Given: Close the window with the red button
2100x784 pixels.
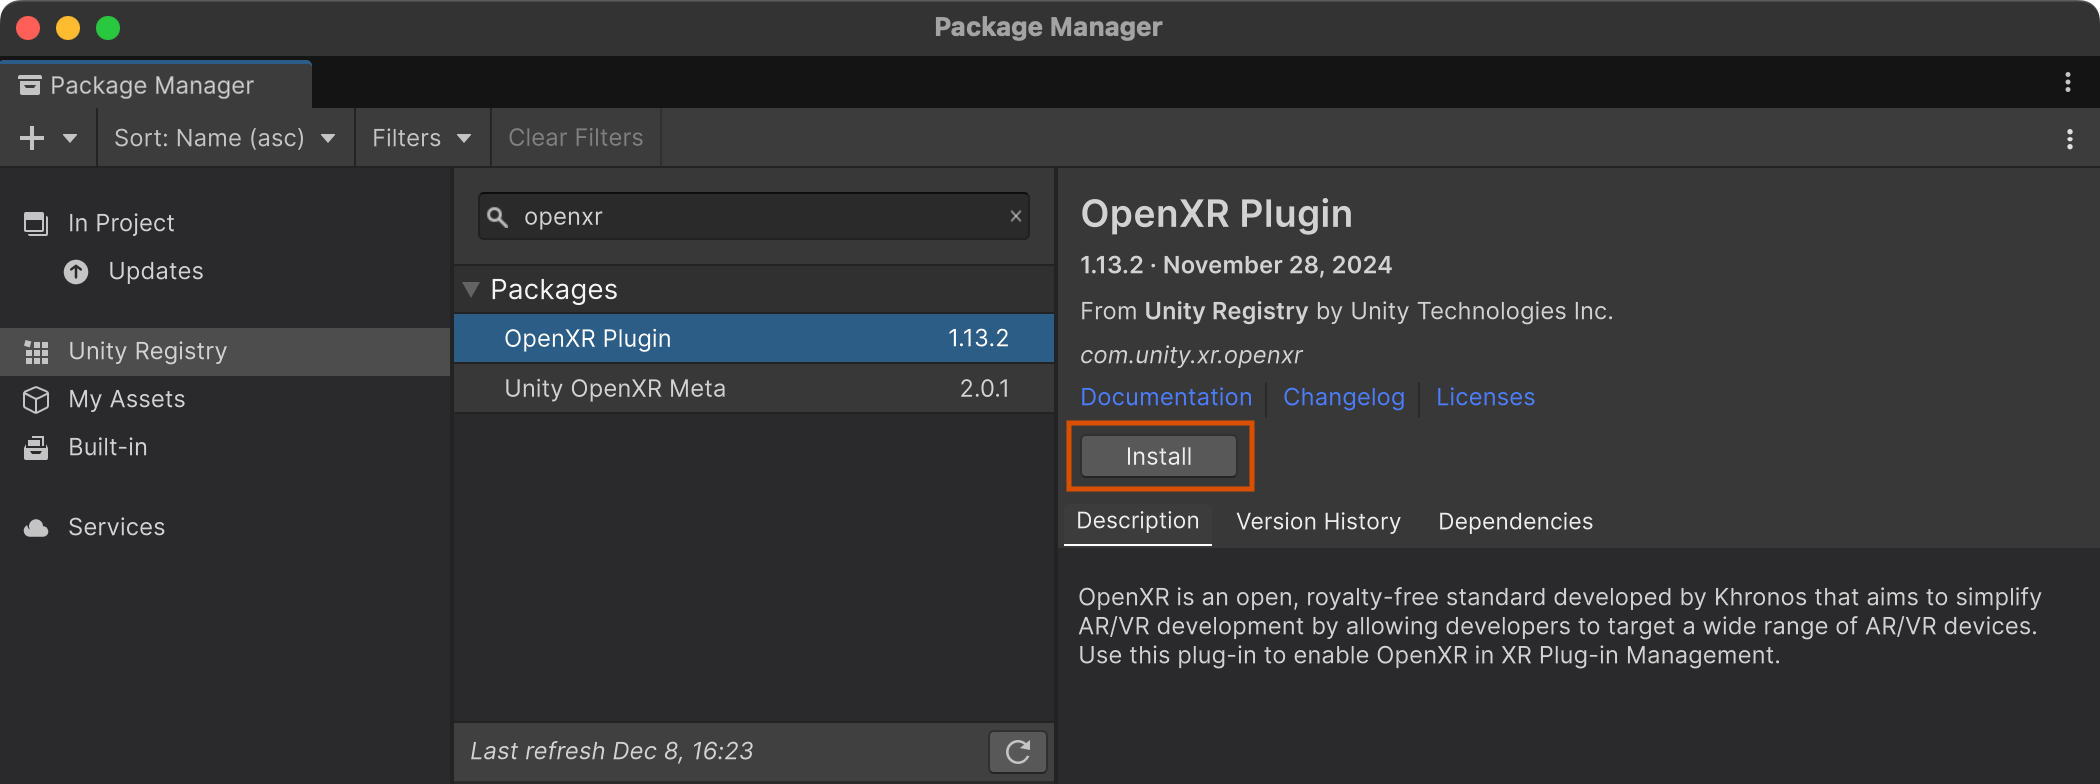Looking at the screenshot, I should point(28,28).
